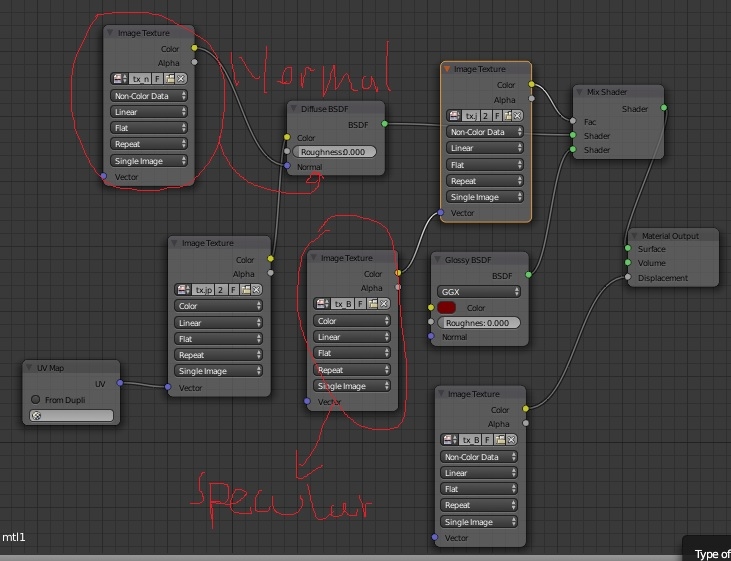Click user count 2 in selected tx.j node
731x561 pixels.
[x=487, y=115]
